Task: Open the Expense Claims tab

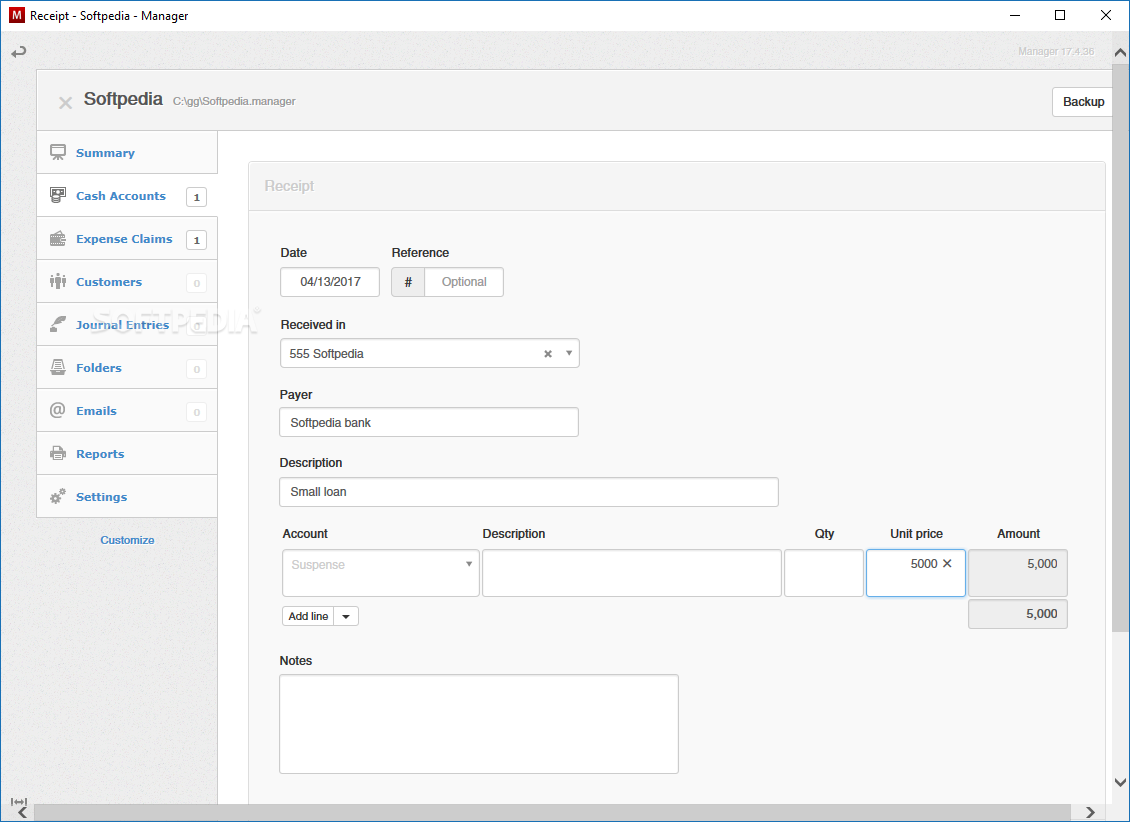Action: (x=127, y=238)
